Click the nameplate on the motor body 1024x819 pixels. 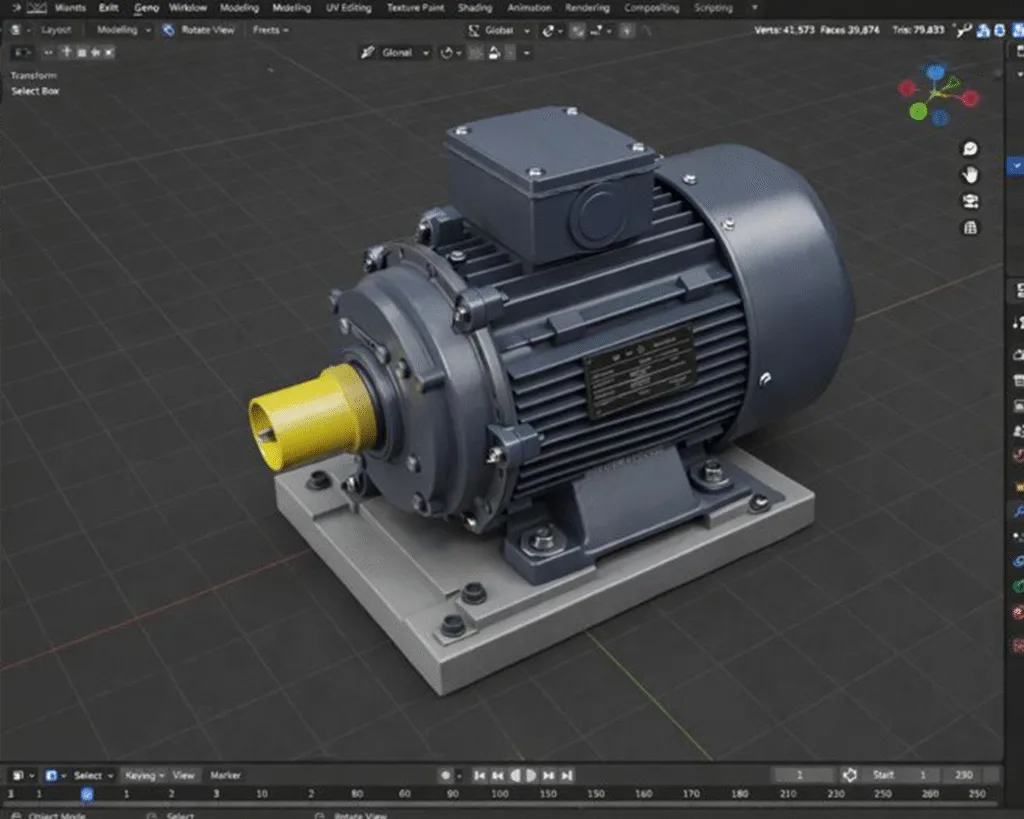click(640, 371)
